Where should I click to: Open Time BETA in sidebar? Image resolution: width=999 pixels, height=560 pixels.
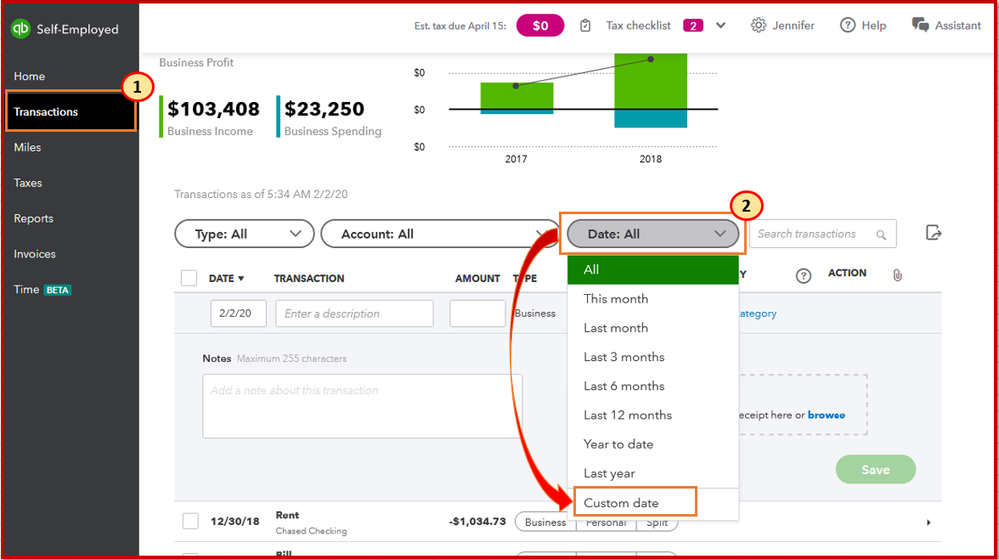[x=43, y=289]
